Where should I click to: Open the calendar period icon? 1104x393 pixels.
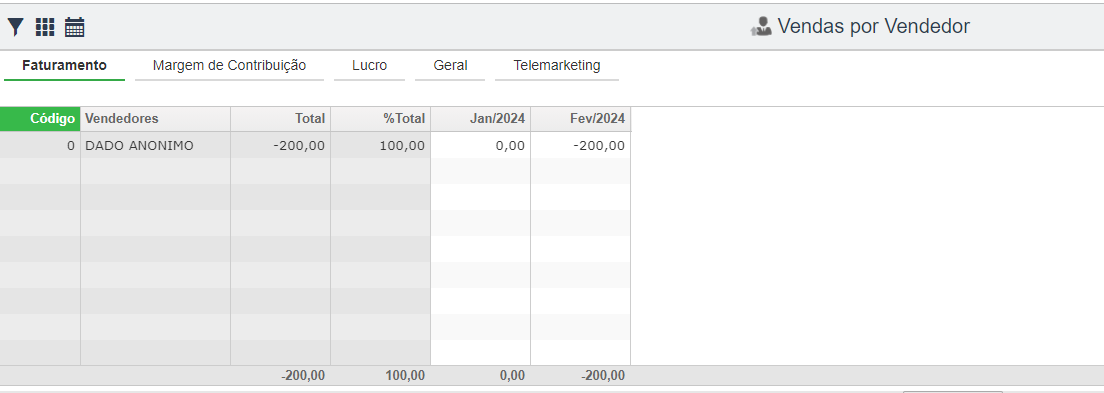(x=75, y=27)
